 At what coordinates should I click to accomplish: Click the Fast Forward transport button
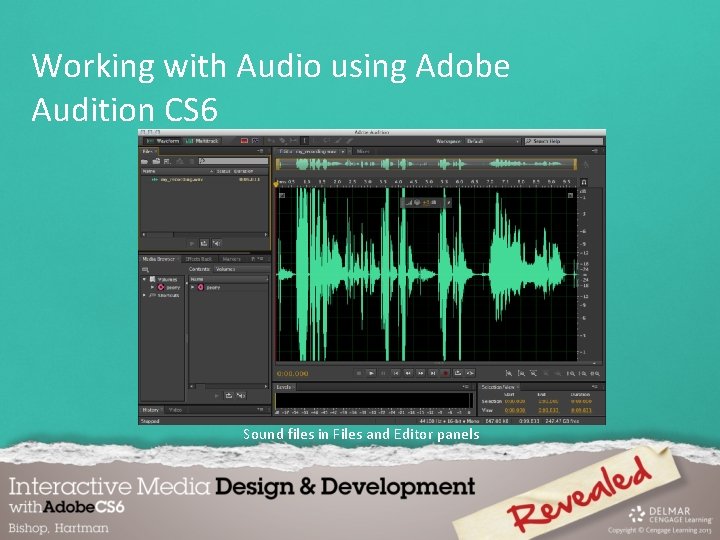click(420, 373)
